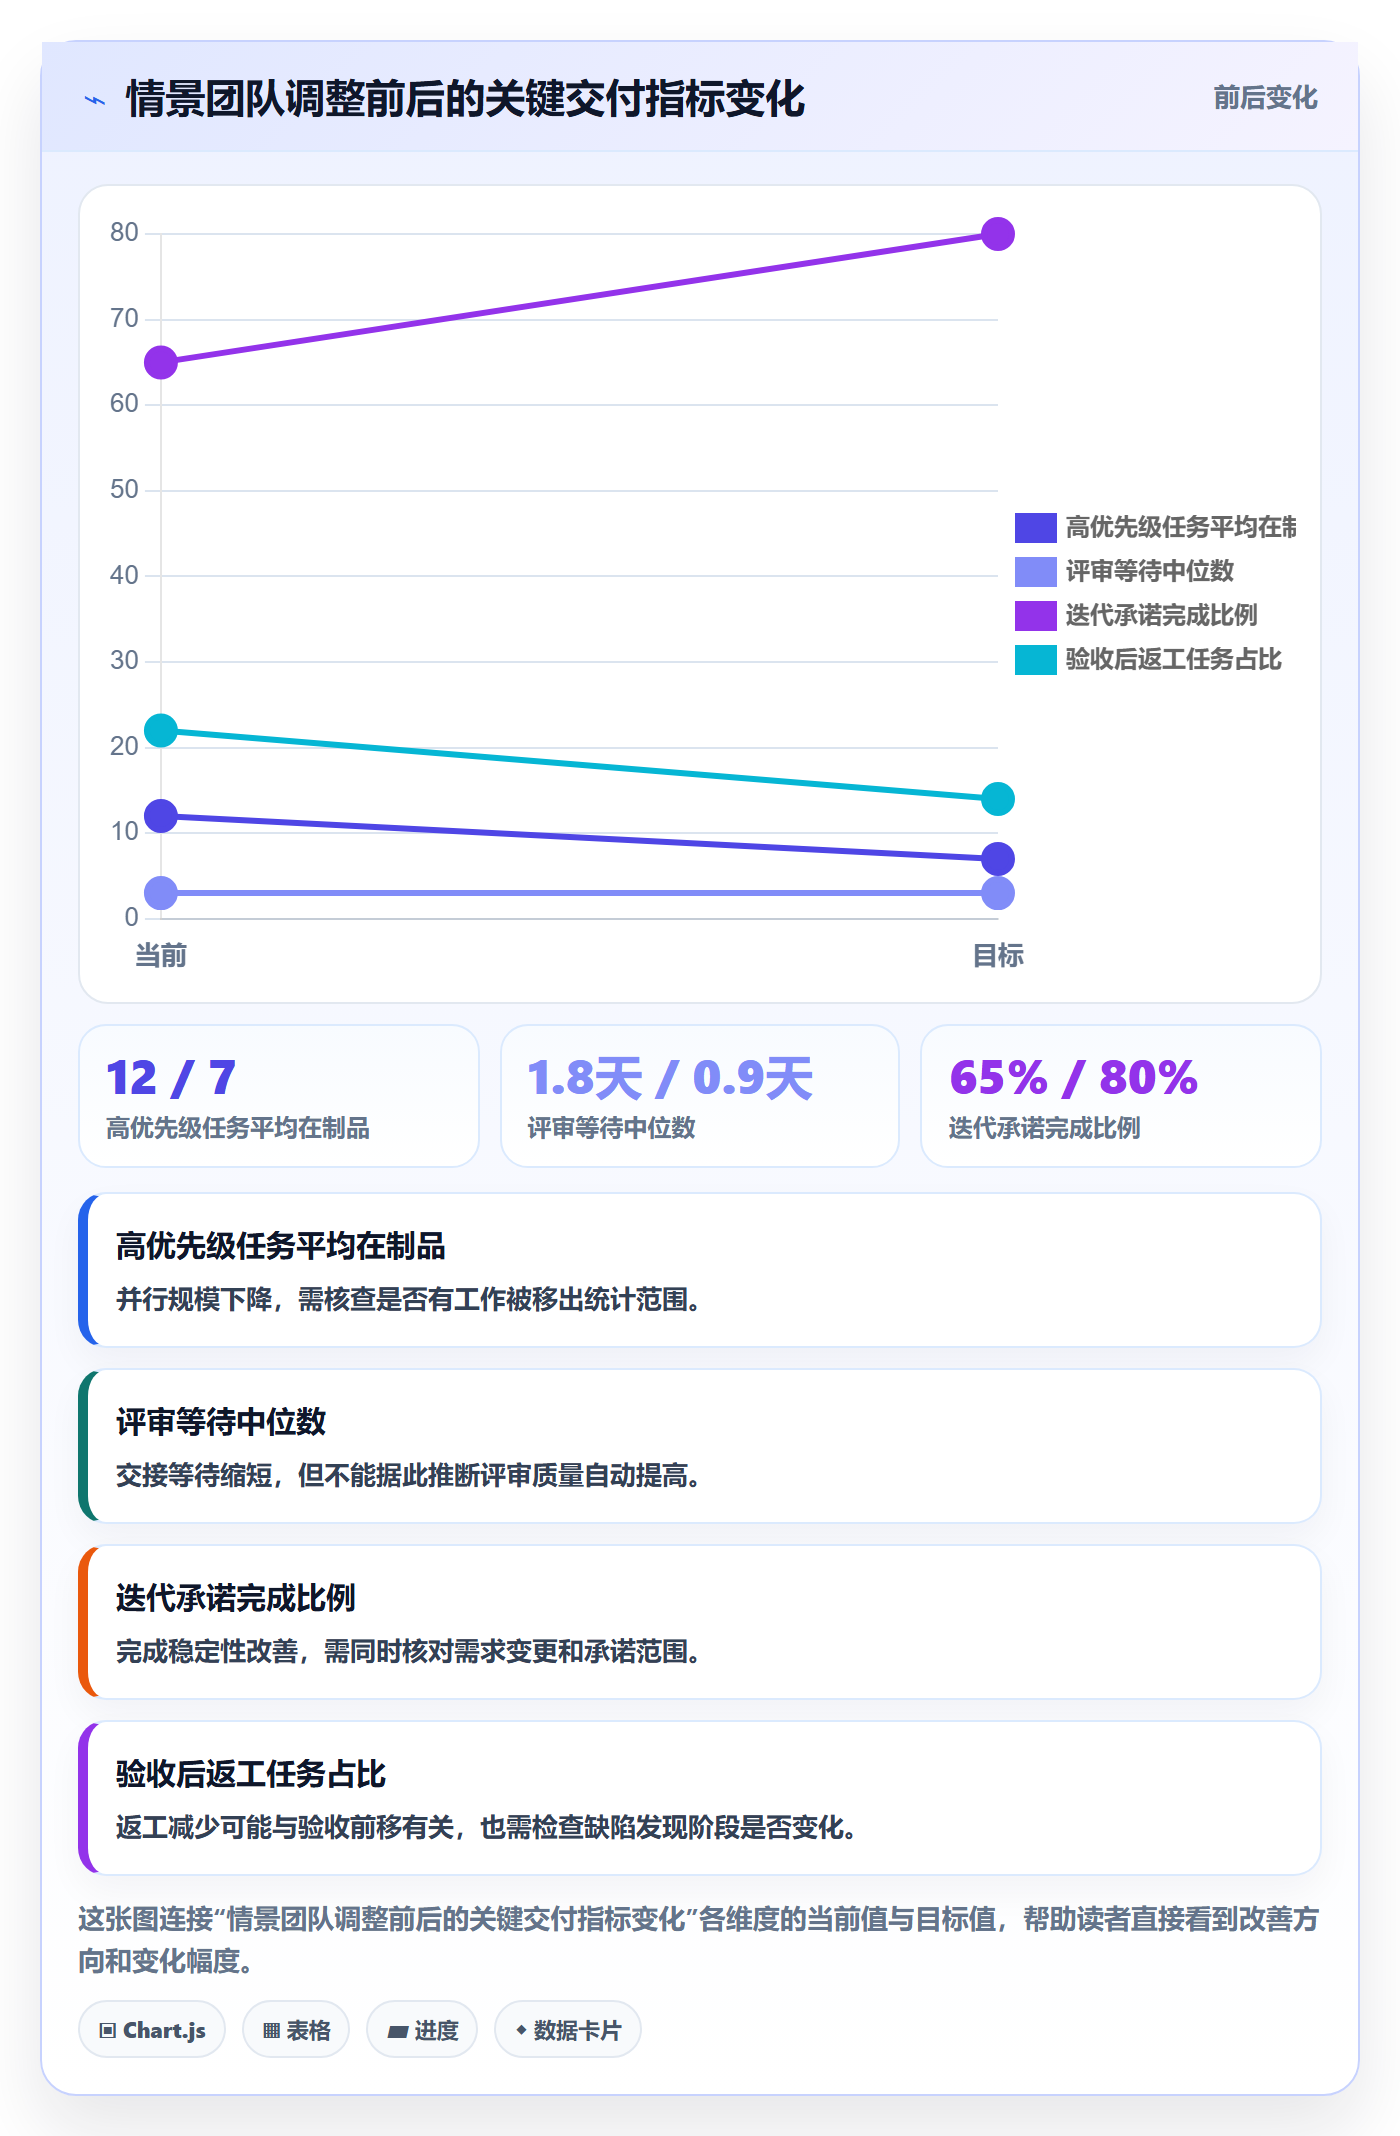Click y-axis tick label 80
Screen dimensions: 1400x2136
point(124,232)
